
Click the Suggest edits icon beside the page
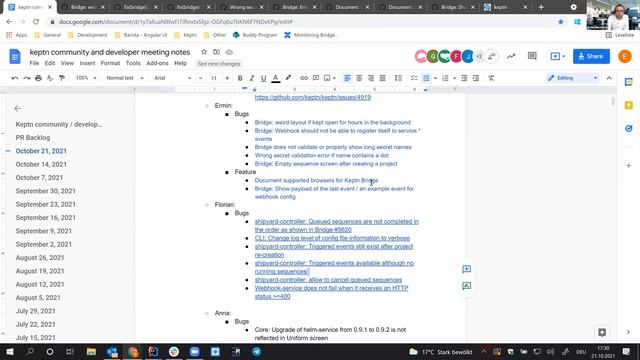467,286
